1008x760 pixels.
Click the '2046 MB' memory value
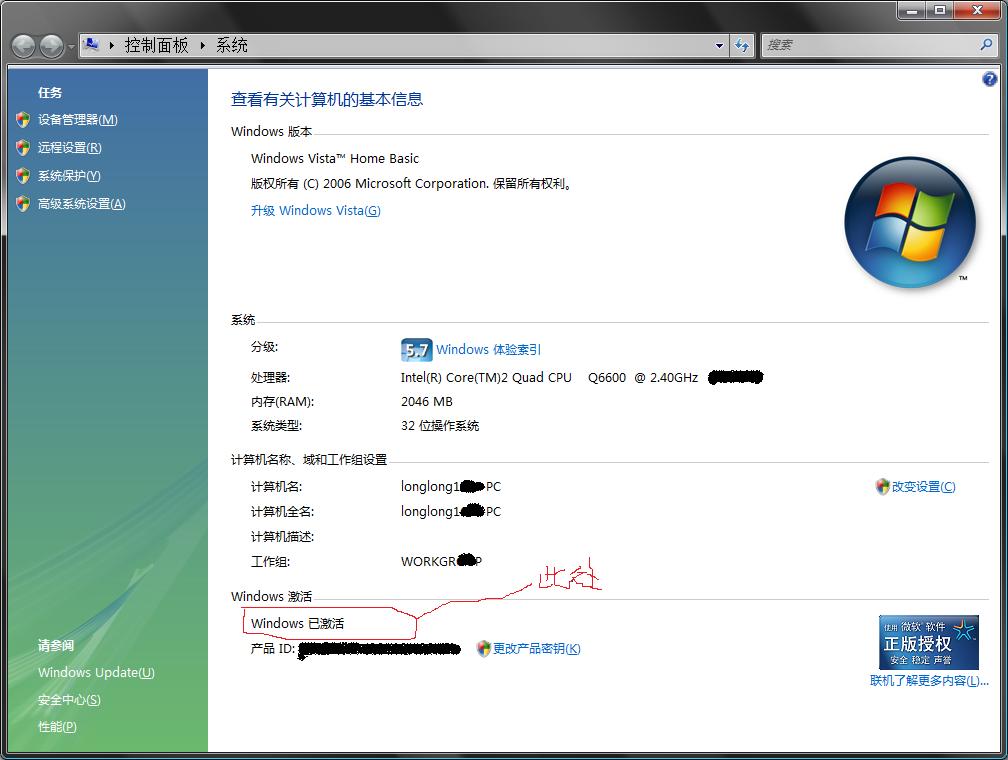427,401
